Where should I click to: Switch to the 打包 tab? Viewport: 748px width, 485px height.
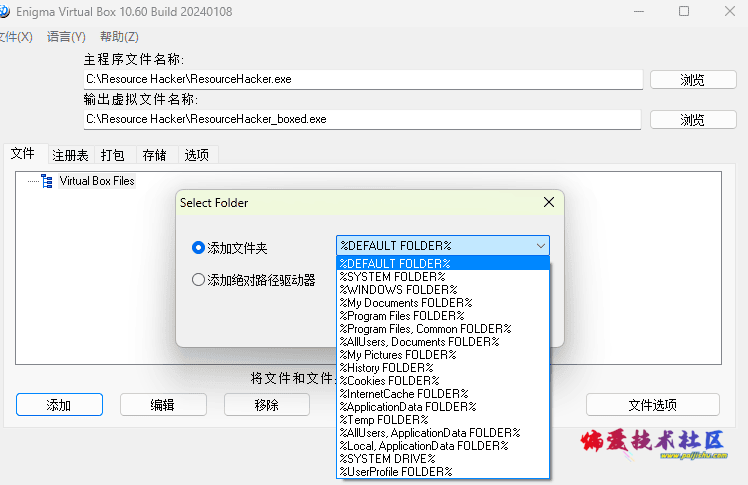pos(113,155)
